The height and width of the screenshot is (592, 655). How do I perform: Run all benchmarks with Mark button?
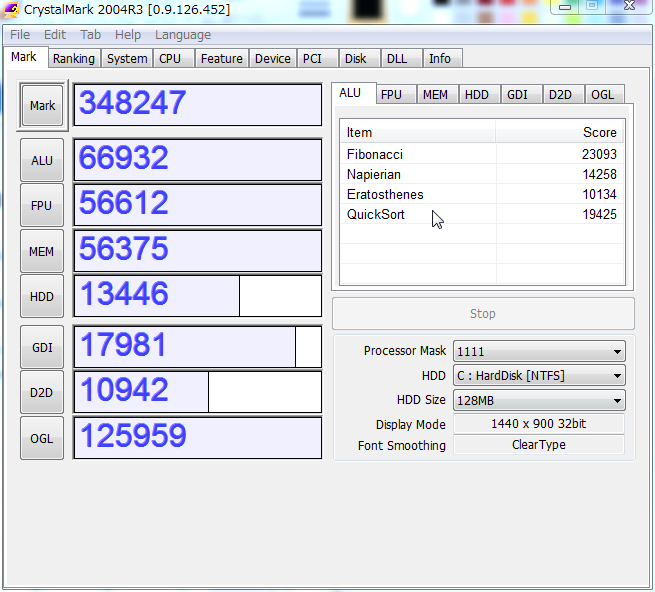click(x=42, y=105)
